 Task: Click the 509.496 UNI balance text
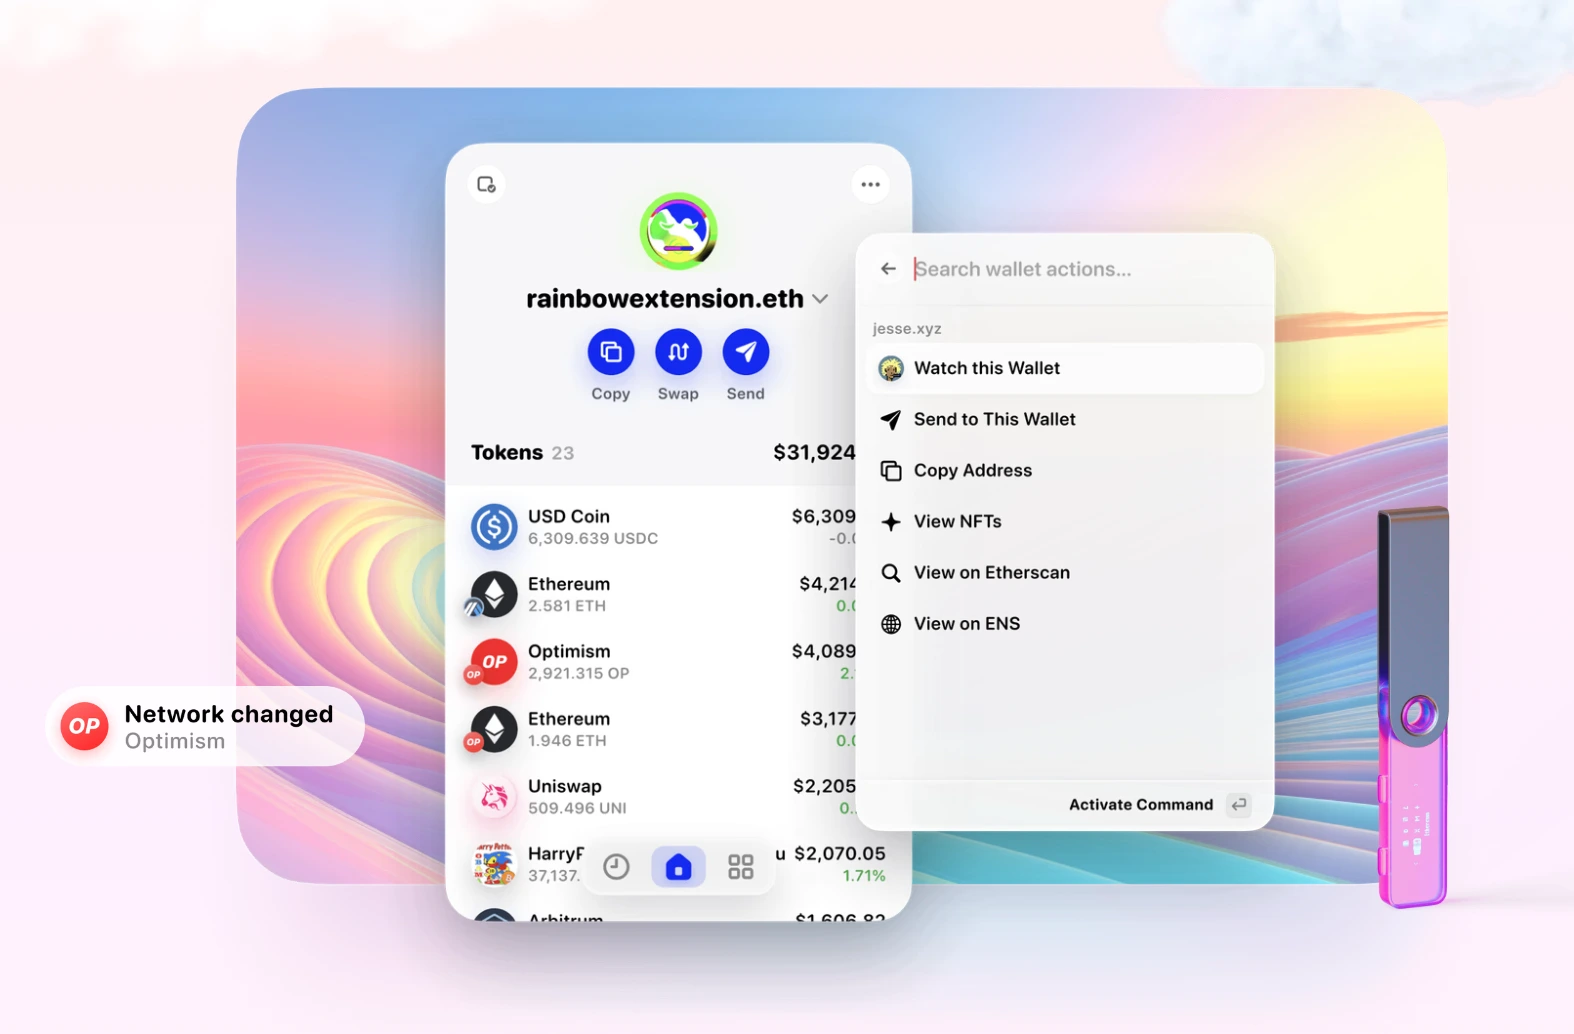click(577, 809)
